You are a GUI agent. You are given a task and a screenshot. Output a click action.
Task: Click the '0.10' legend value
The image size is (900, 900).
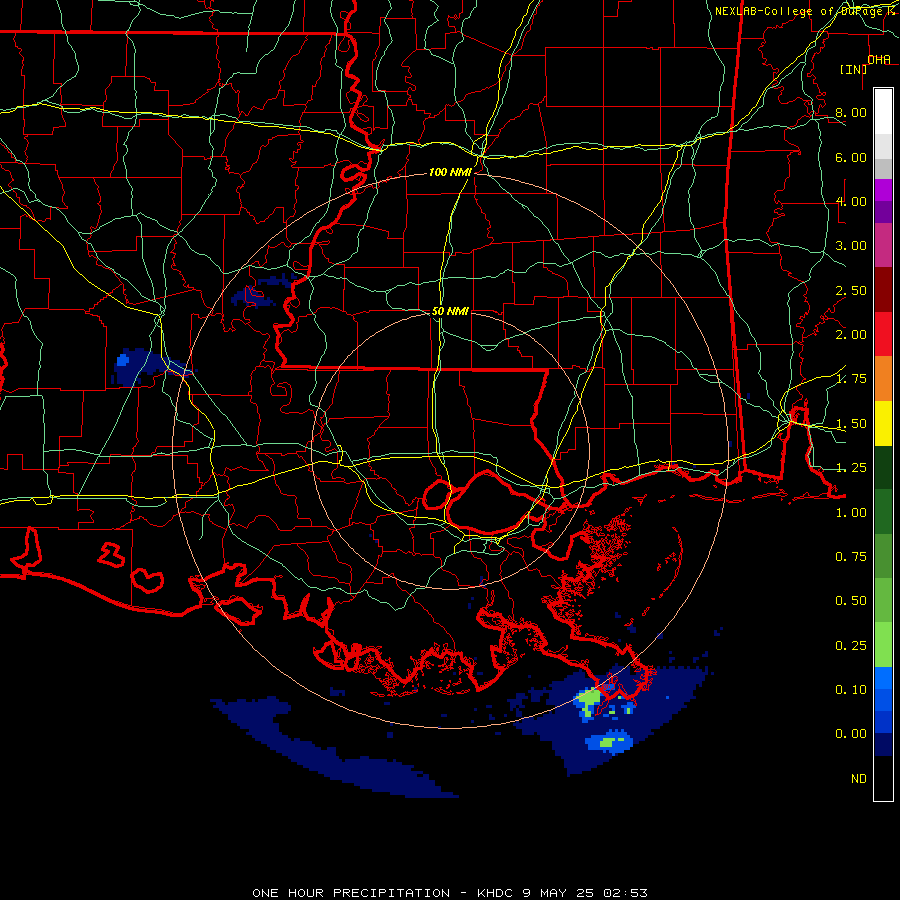851,690
